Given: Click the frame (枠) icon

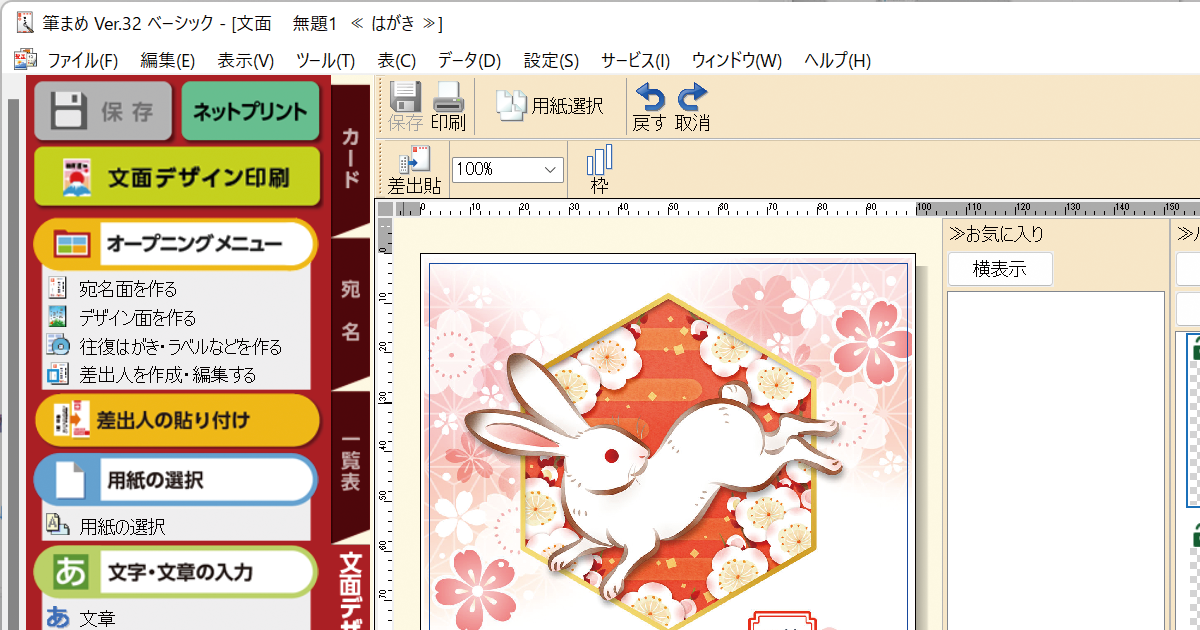Looking at the screenshot, I should pos(599,170).
